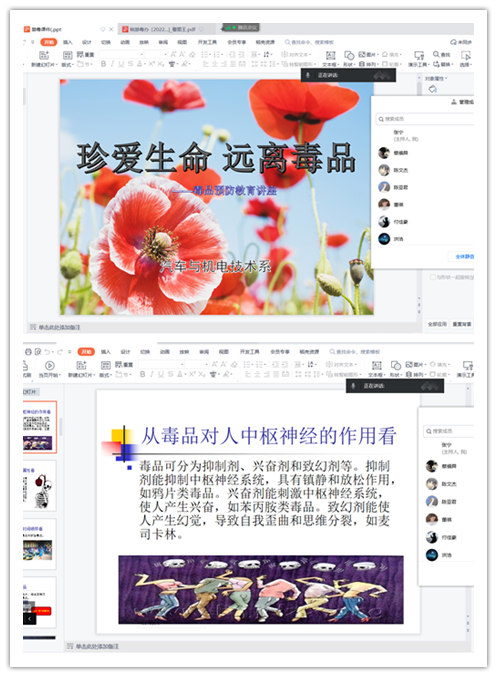Enable the 与形状一起旋转 checkbox
The width and height of the screenshot is (497, 677).
(x=432, y=277)
